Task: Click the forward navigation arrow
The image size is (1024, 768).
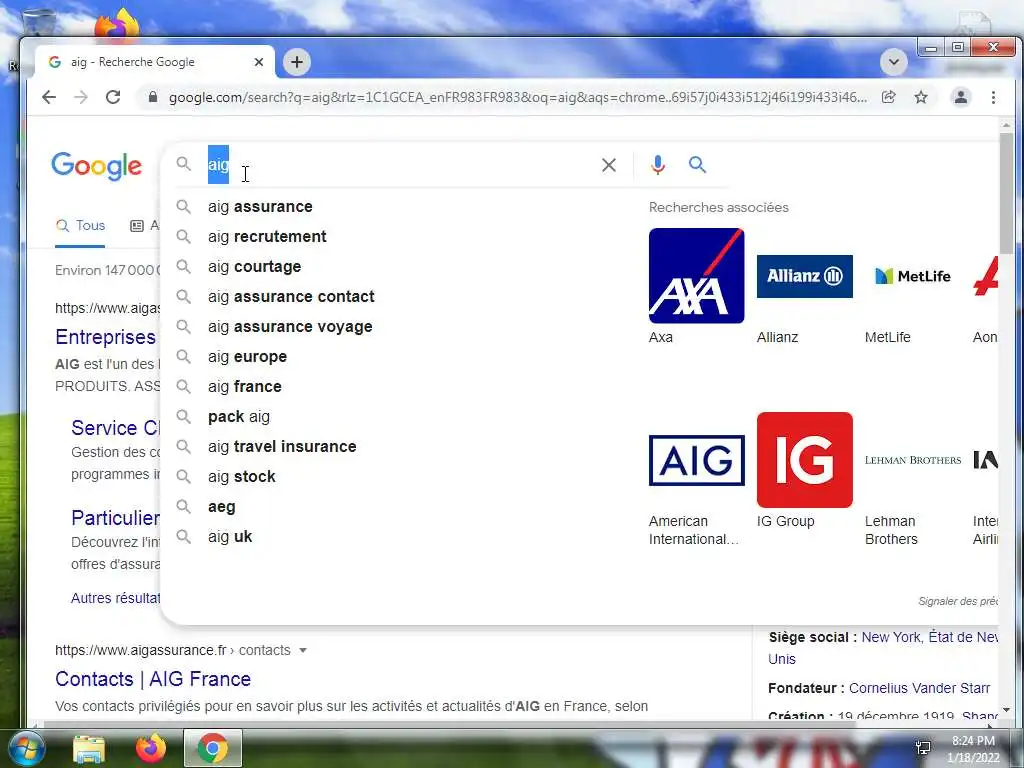Action: (81, 97)
